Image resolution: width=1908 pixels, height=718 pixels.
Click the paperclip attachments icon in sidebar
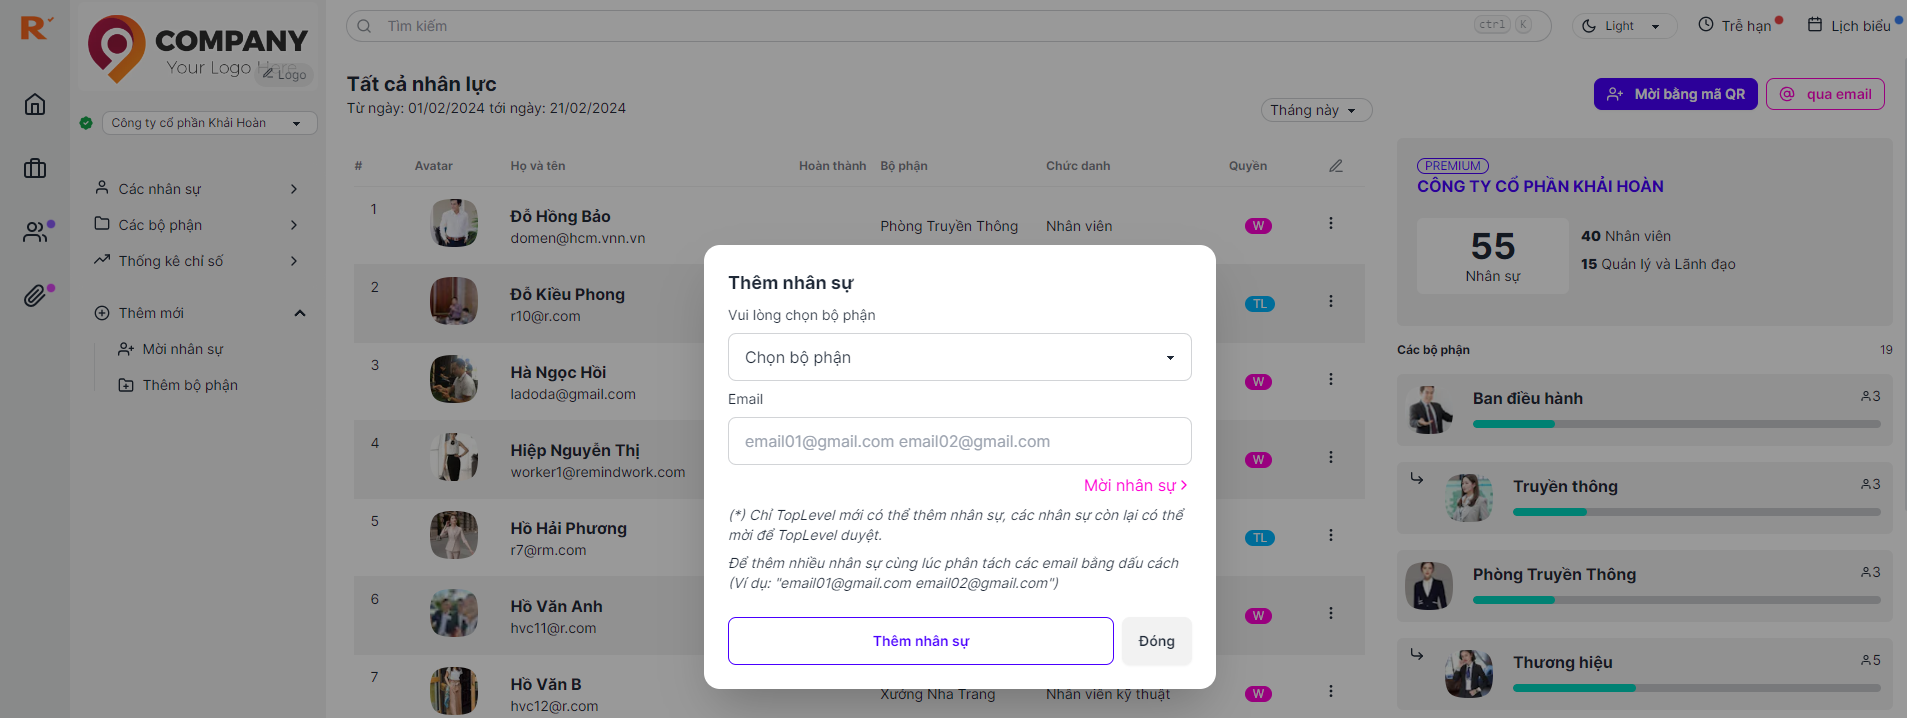[x=35, y=295]
